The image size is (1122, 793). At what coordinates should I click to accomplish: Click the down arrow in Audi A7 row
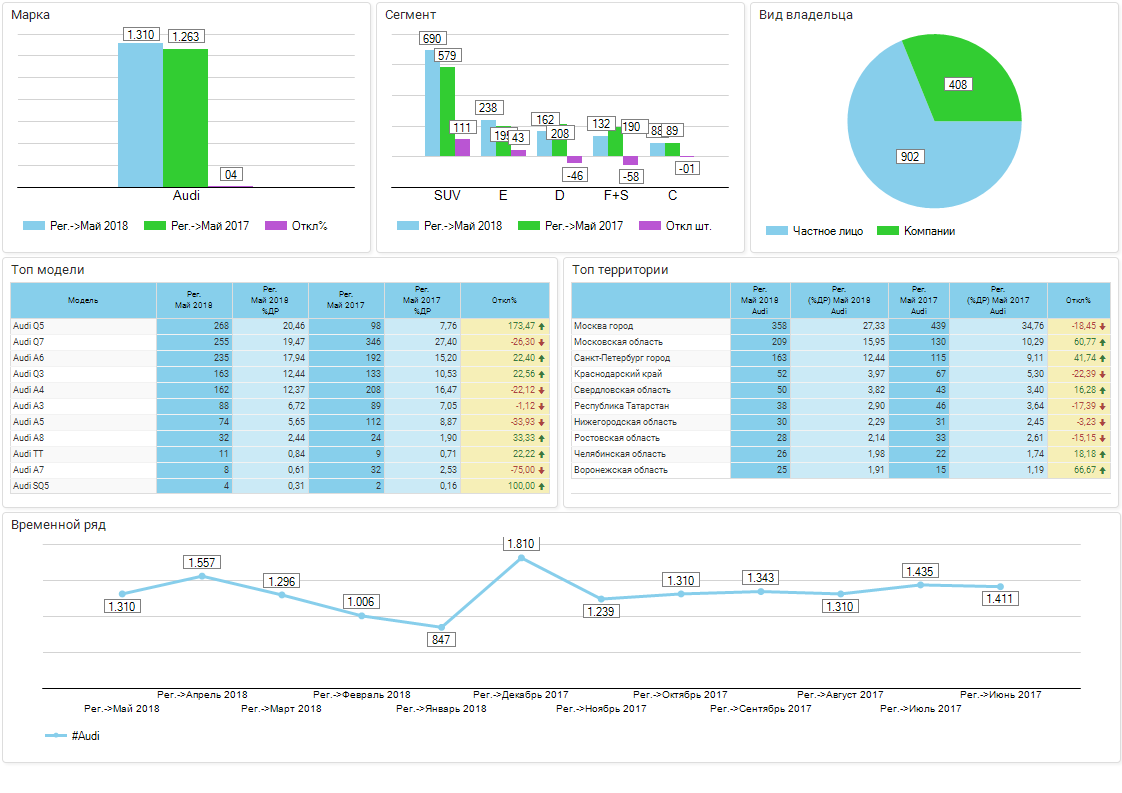click(542, 470)
